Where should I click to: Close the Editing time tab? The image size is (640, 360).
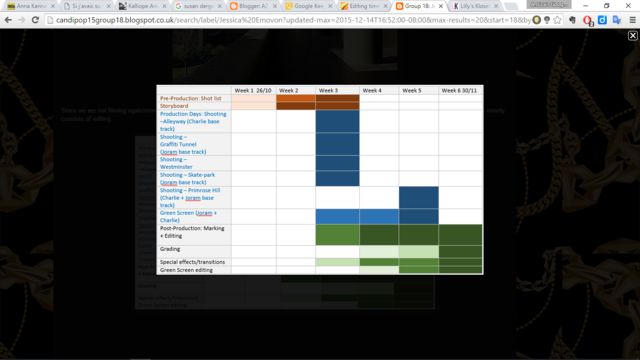click(385, 6)
